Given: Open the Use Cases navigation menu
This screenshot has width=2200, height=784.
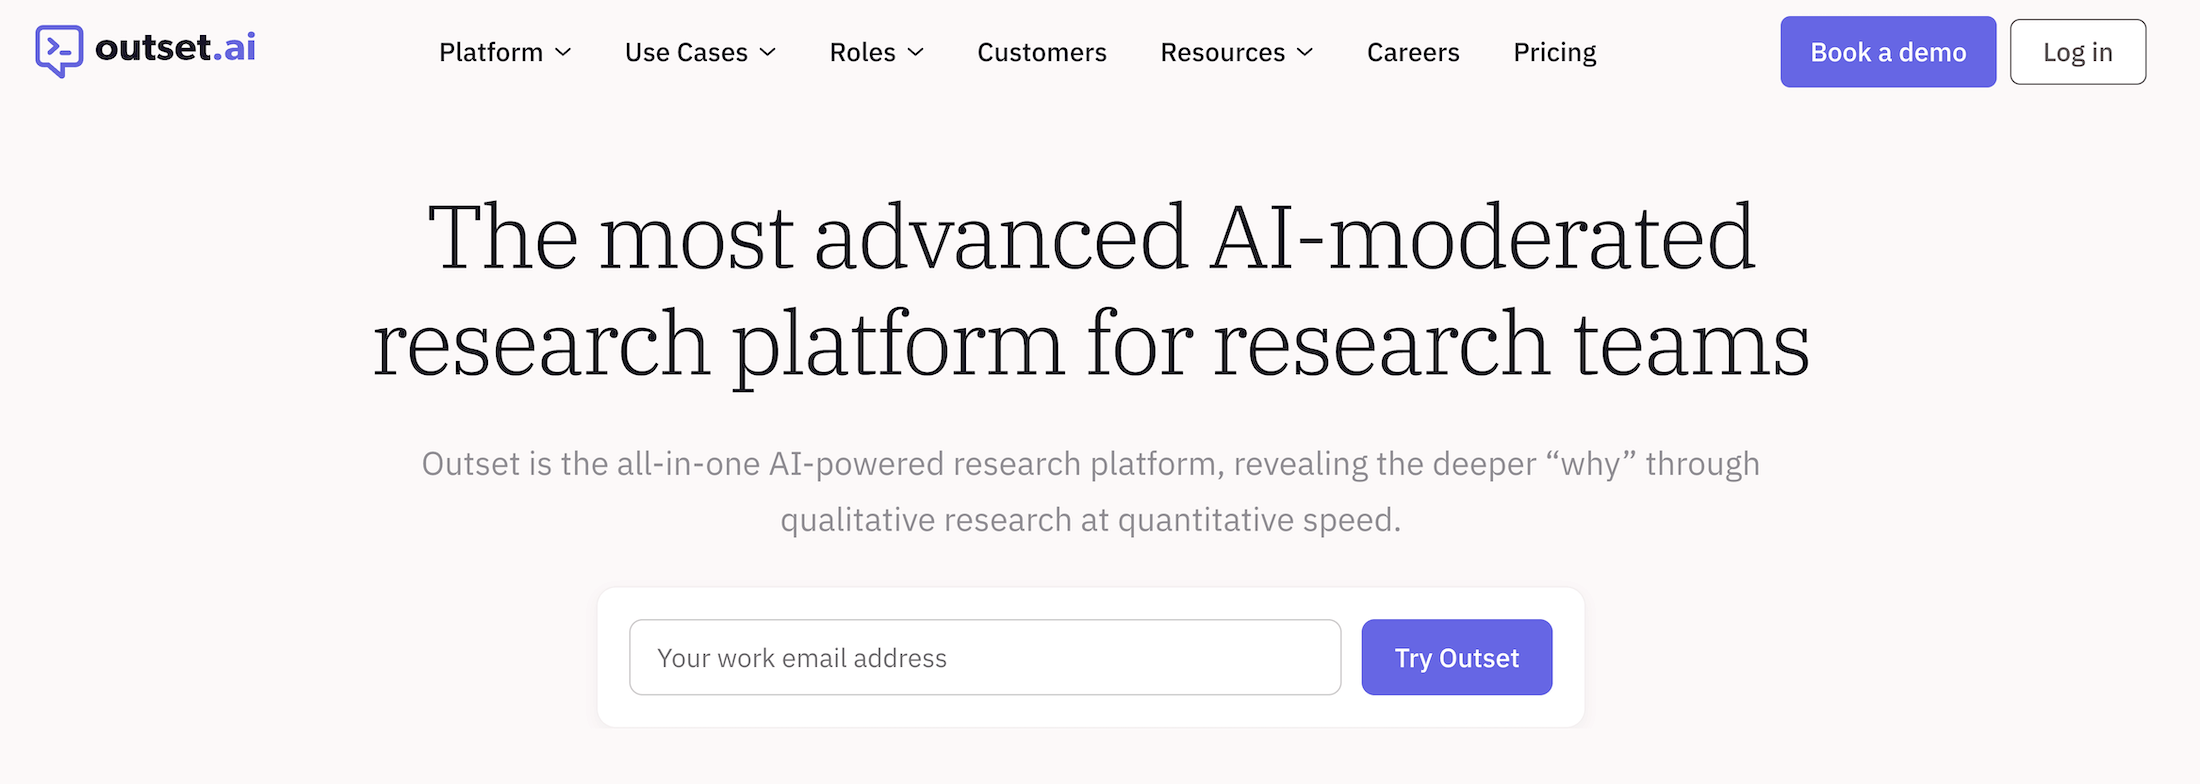Looking at the screenshot, I should coord(686,52).
